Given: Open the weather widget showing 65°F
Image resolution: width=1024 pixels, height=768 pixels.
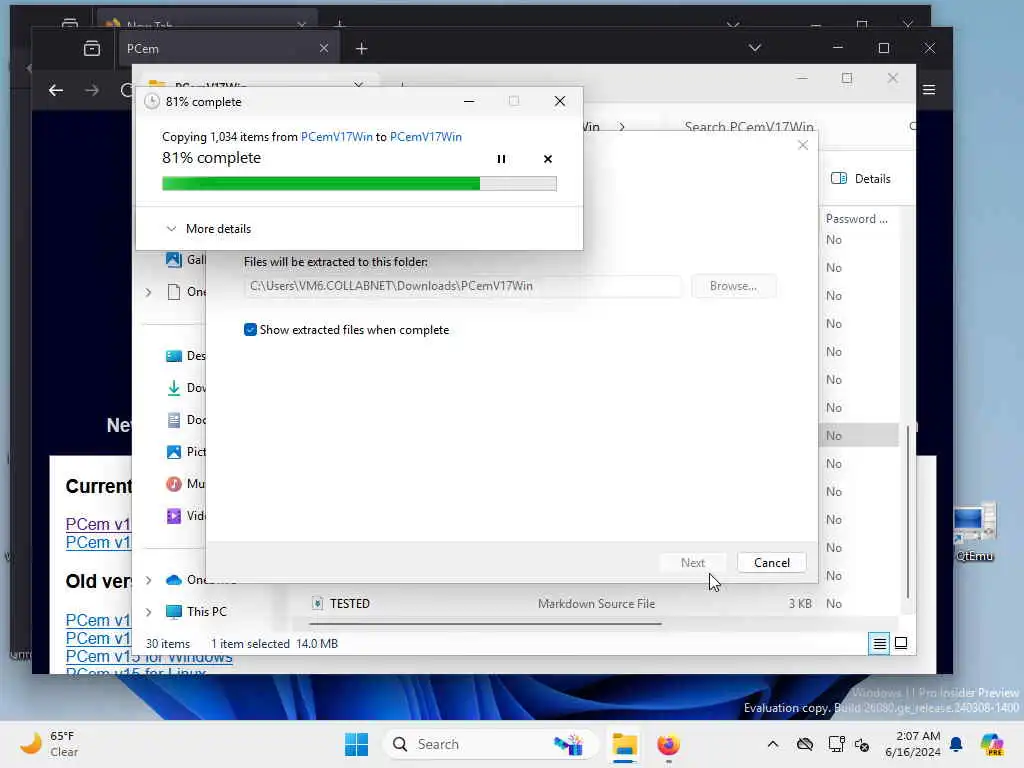Looking at the screenshot, I should click(x=49, y=744).
